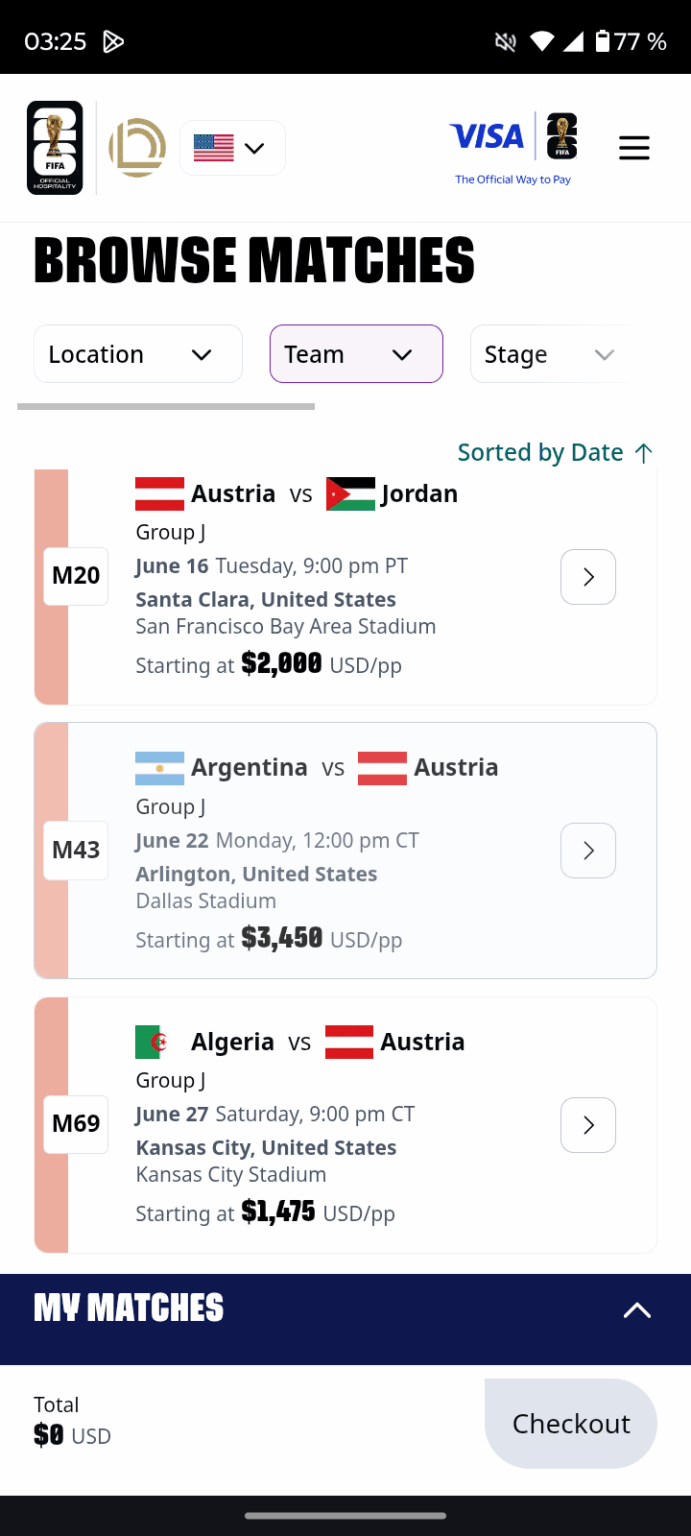Viewport: 691px width, 1536px height.
Task: Open the hamburger navigation menu
Action: (634, 147)
